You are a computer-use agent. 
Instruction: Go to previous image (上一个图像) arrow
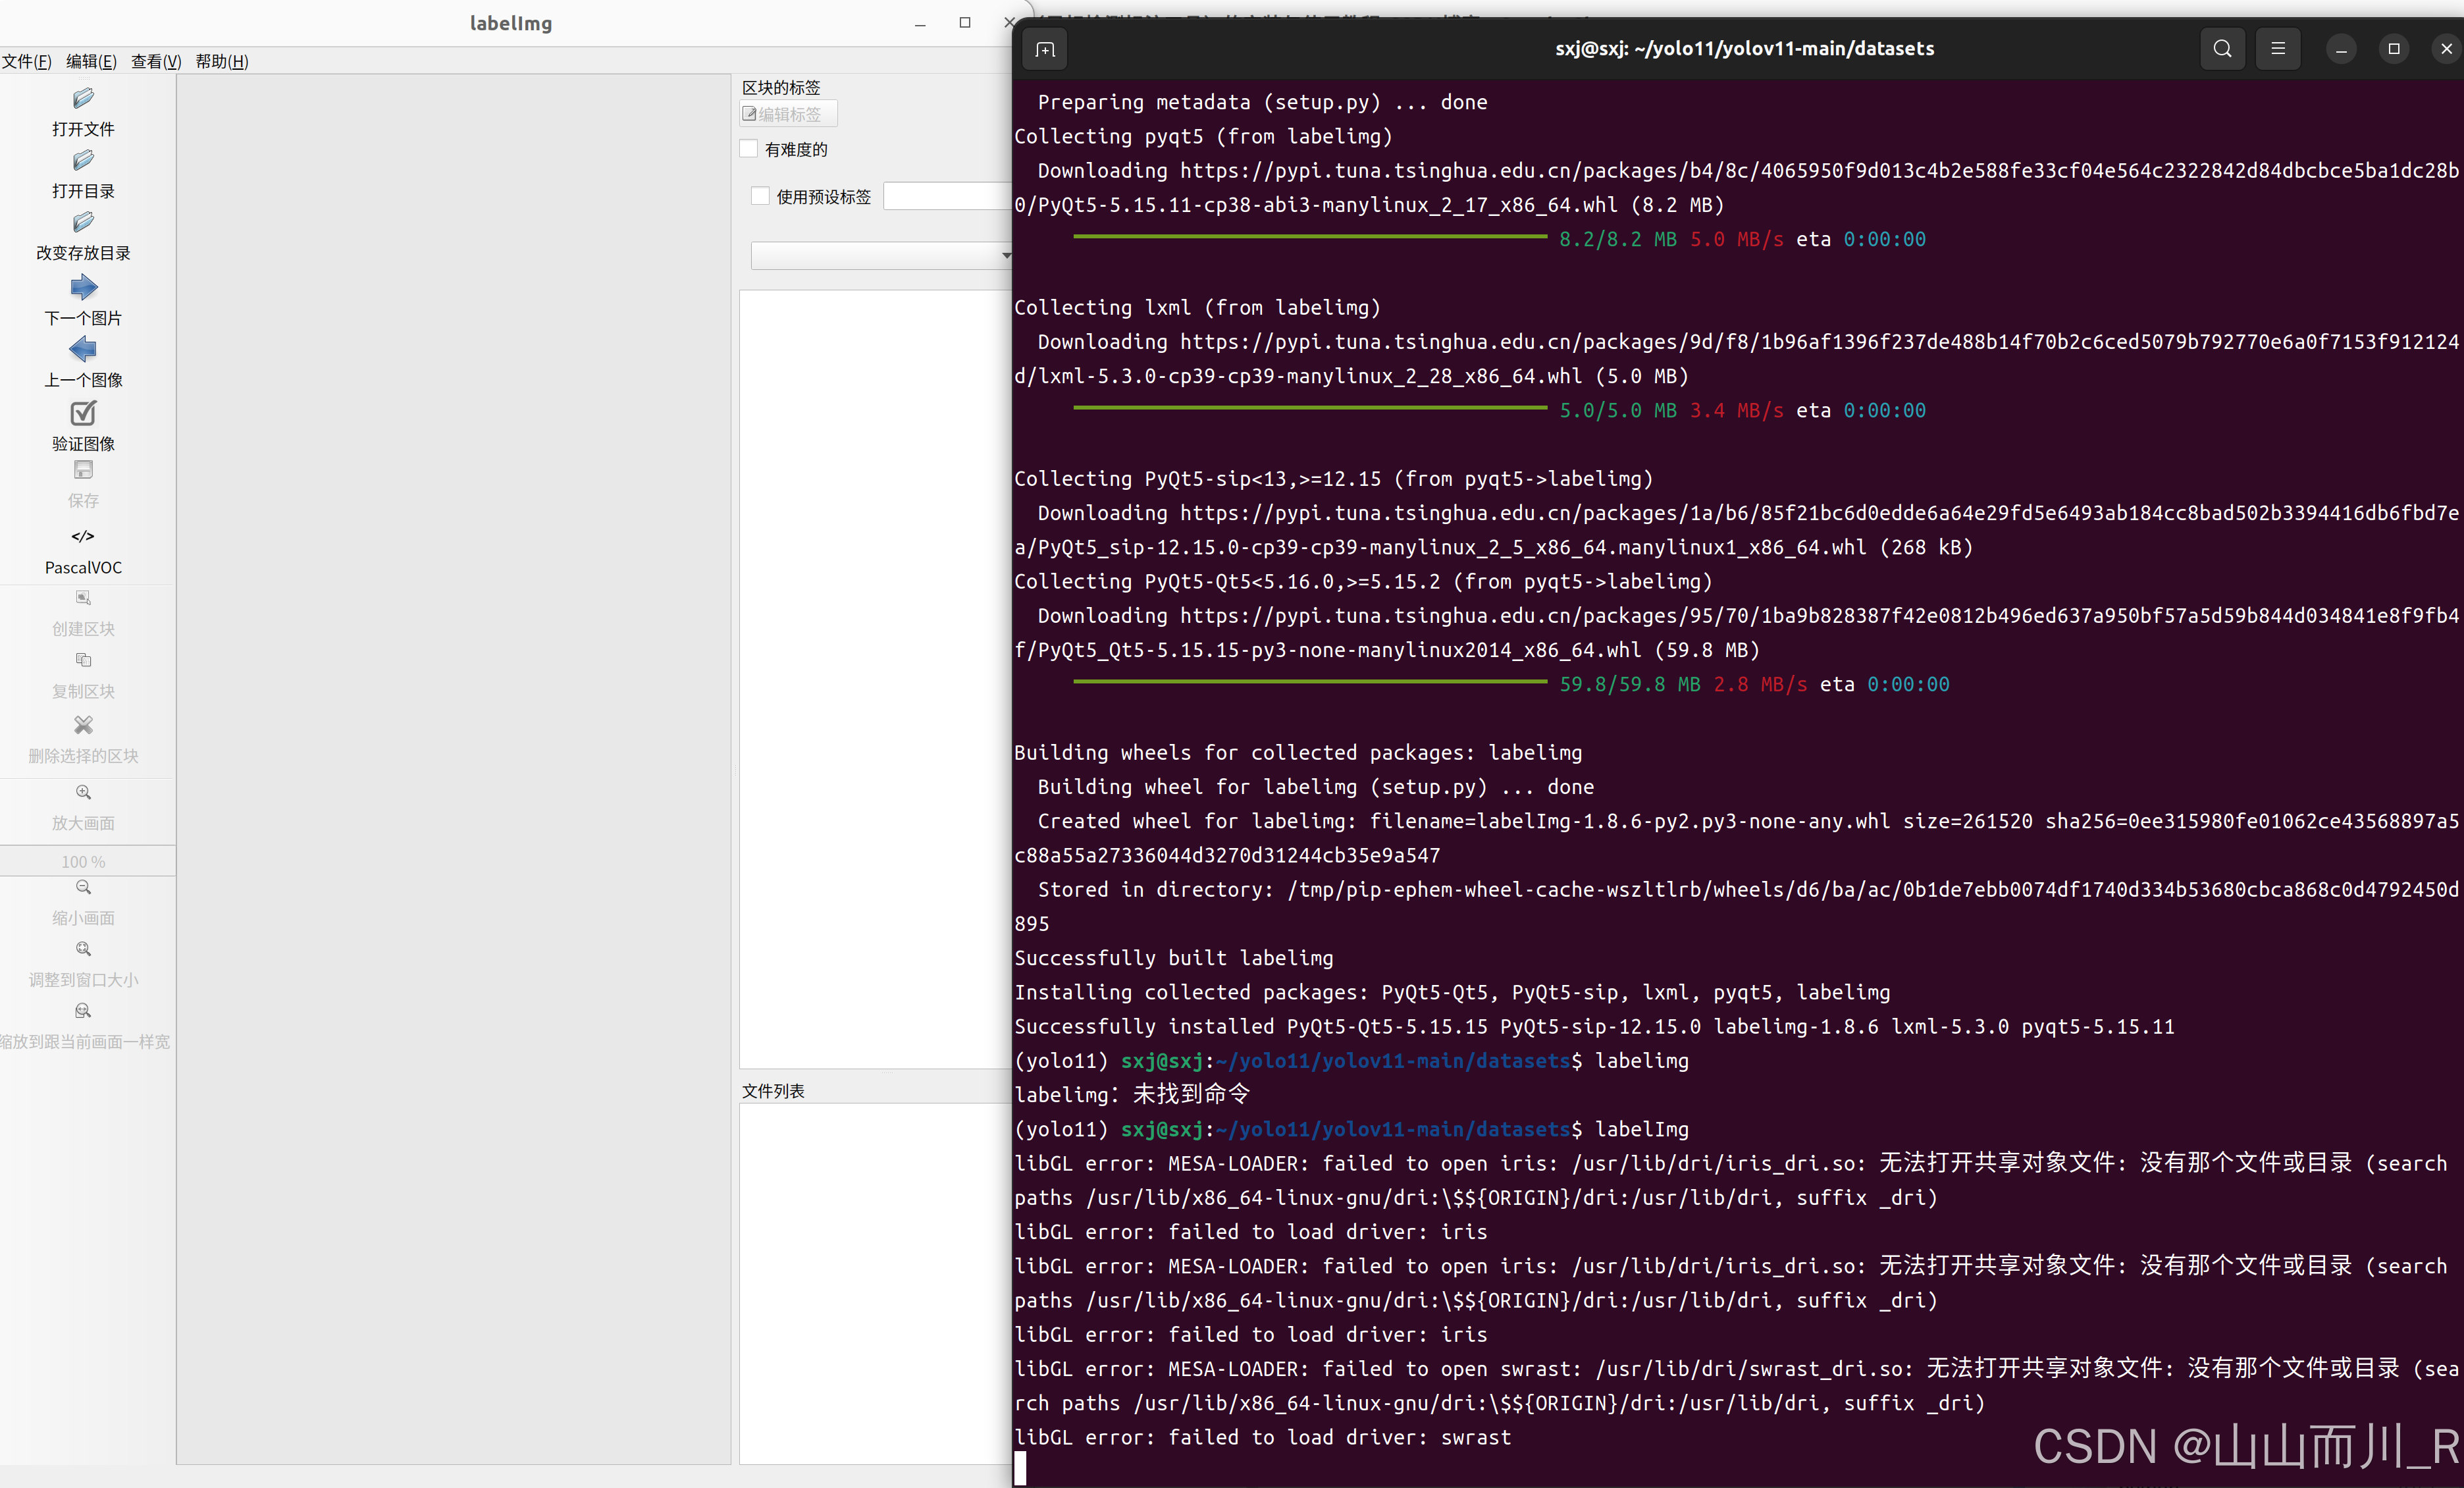pos(83,349)
